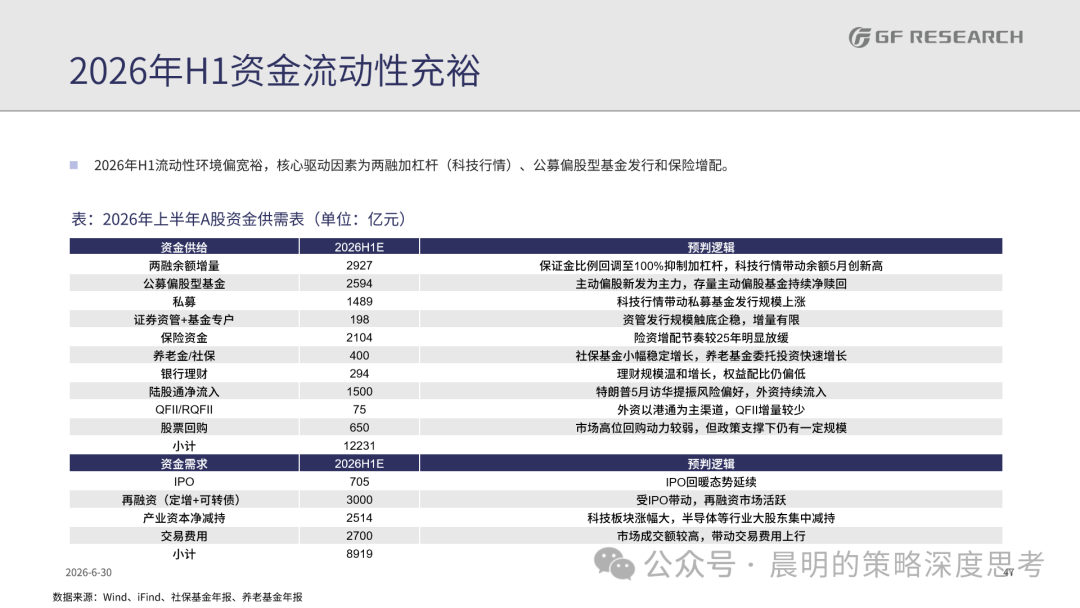Click the value 2927 for 两融余额增量
The height and width of the screenshot is (608, 1080).
tap(360, 266)
